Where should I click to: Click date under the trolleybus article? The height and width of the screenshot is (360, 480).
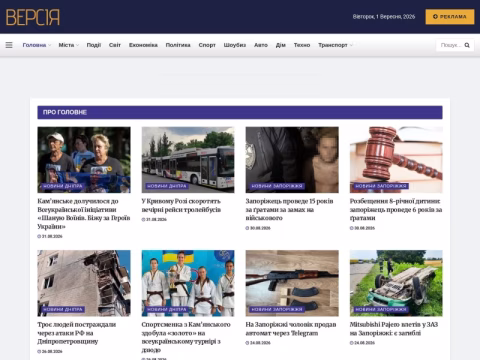(154, 219)
